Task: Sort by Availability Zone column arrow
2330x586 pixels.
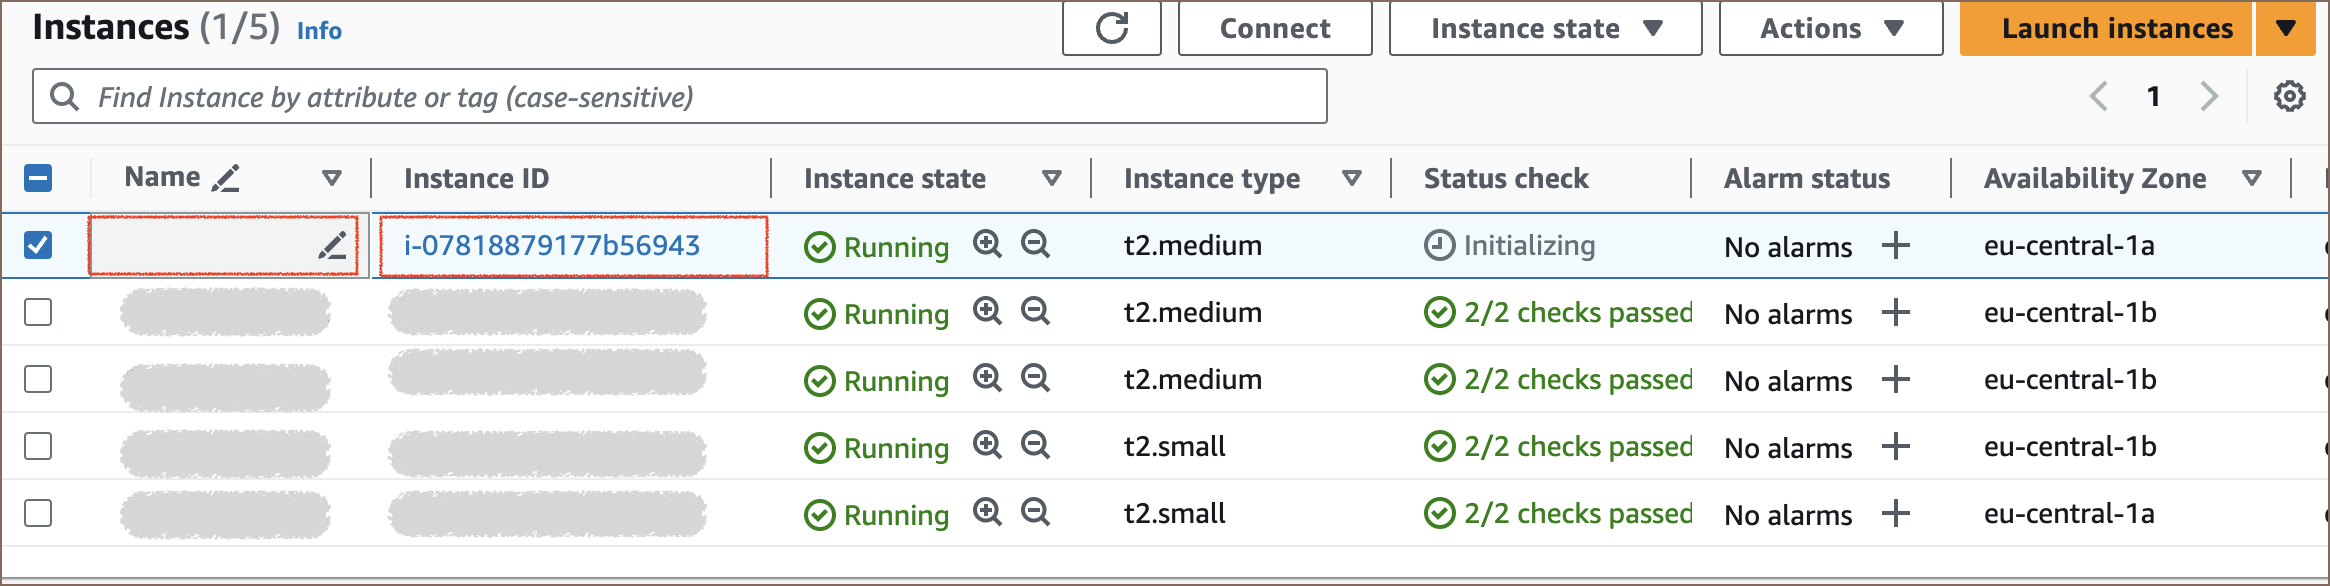Action: click(x=2251, y=178)
